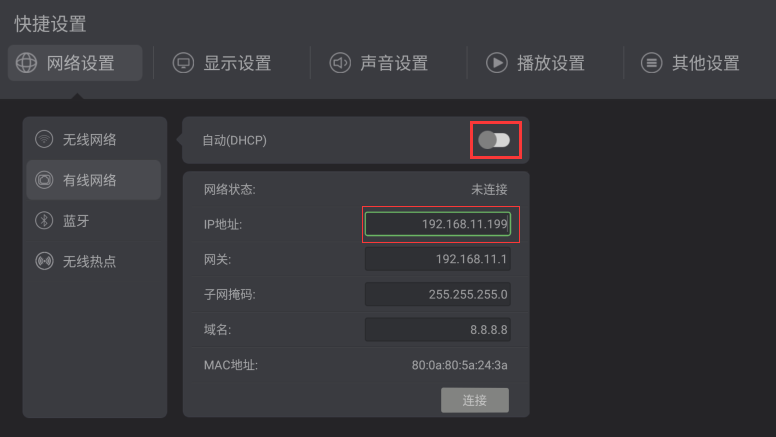
Task: Click the 域名 input field showing 8.8.8.8
Action: coord(437,330)
